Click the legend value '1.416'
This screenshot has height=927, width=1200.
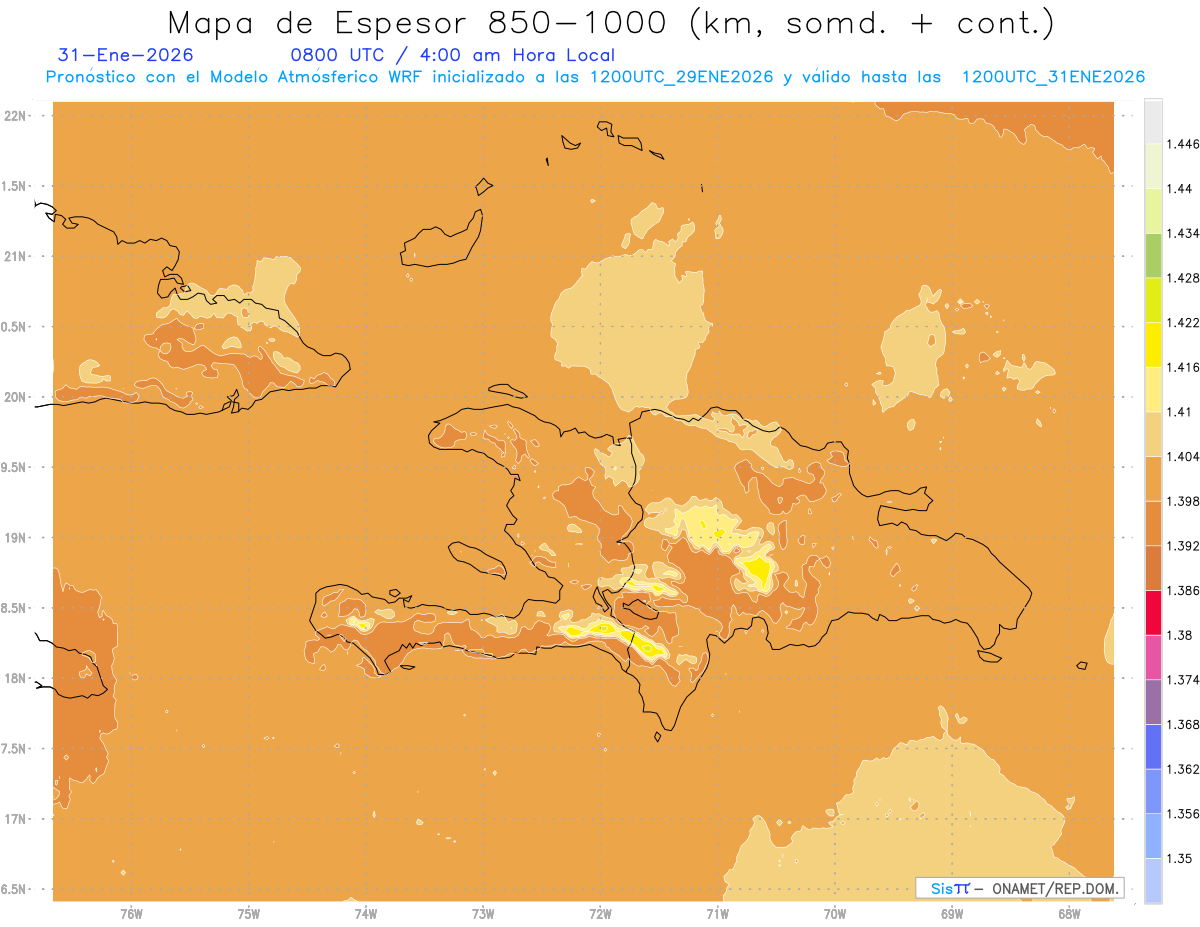tap(1184, 367)
